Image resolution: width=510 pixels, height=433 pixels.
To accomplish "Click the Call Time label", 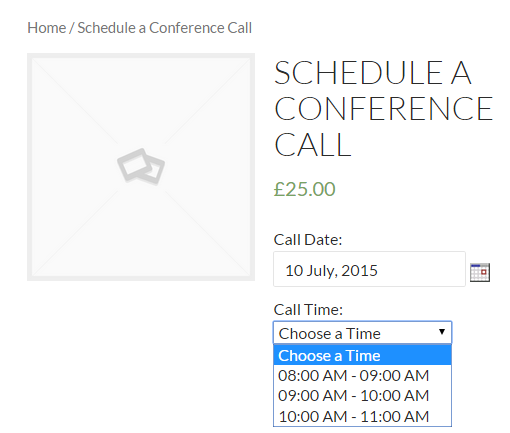I will coord(308,309).
